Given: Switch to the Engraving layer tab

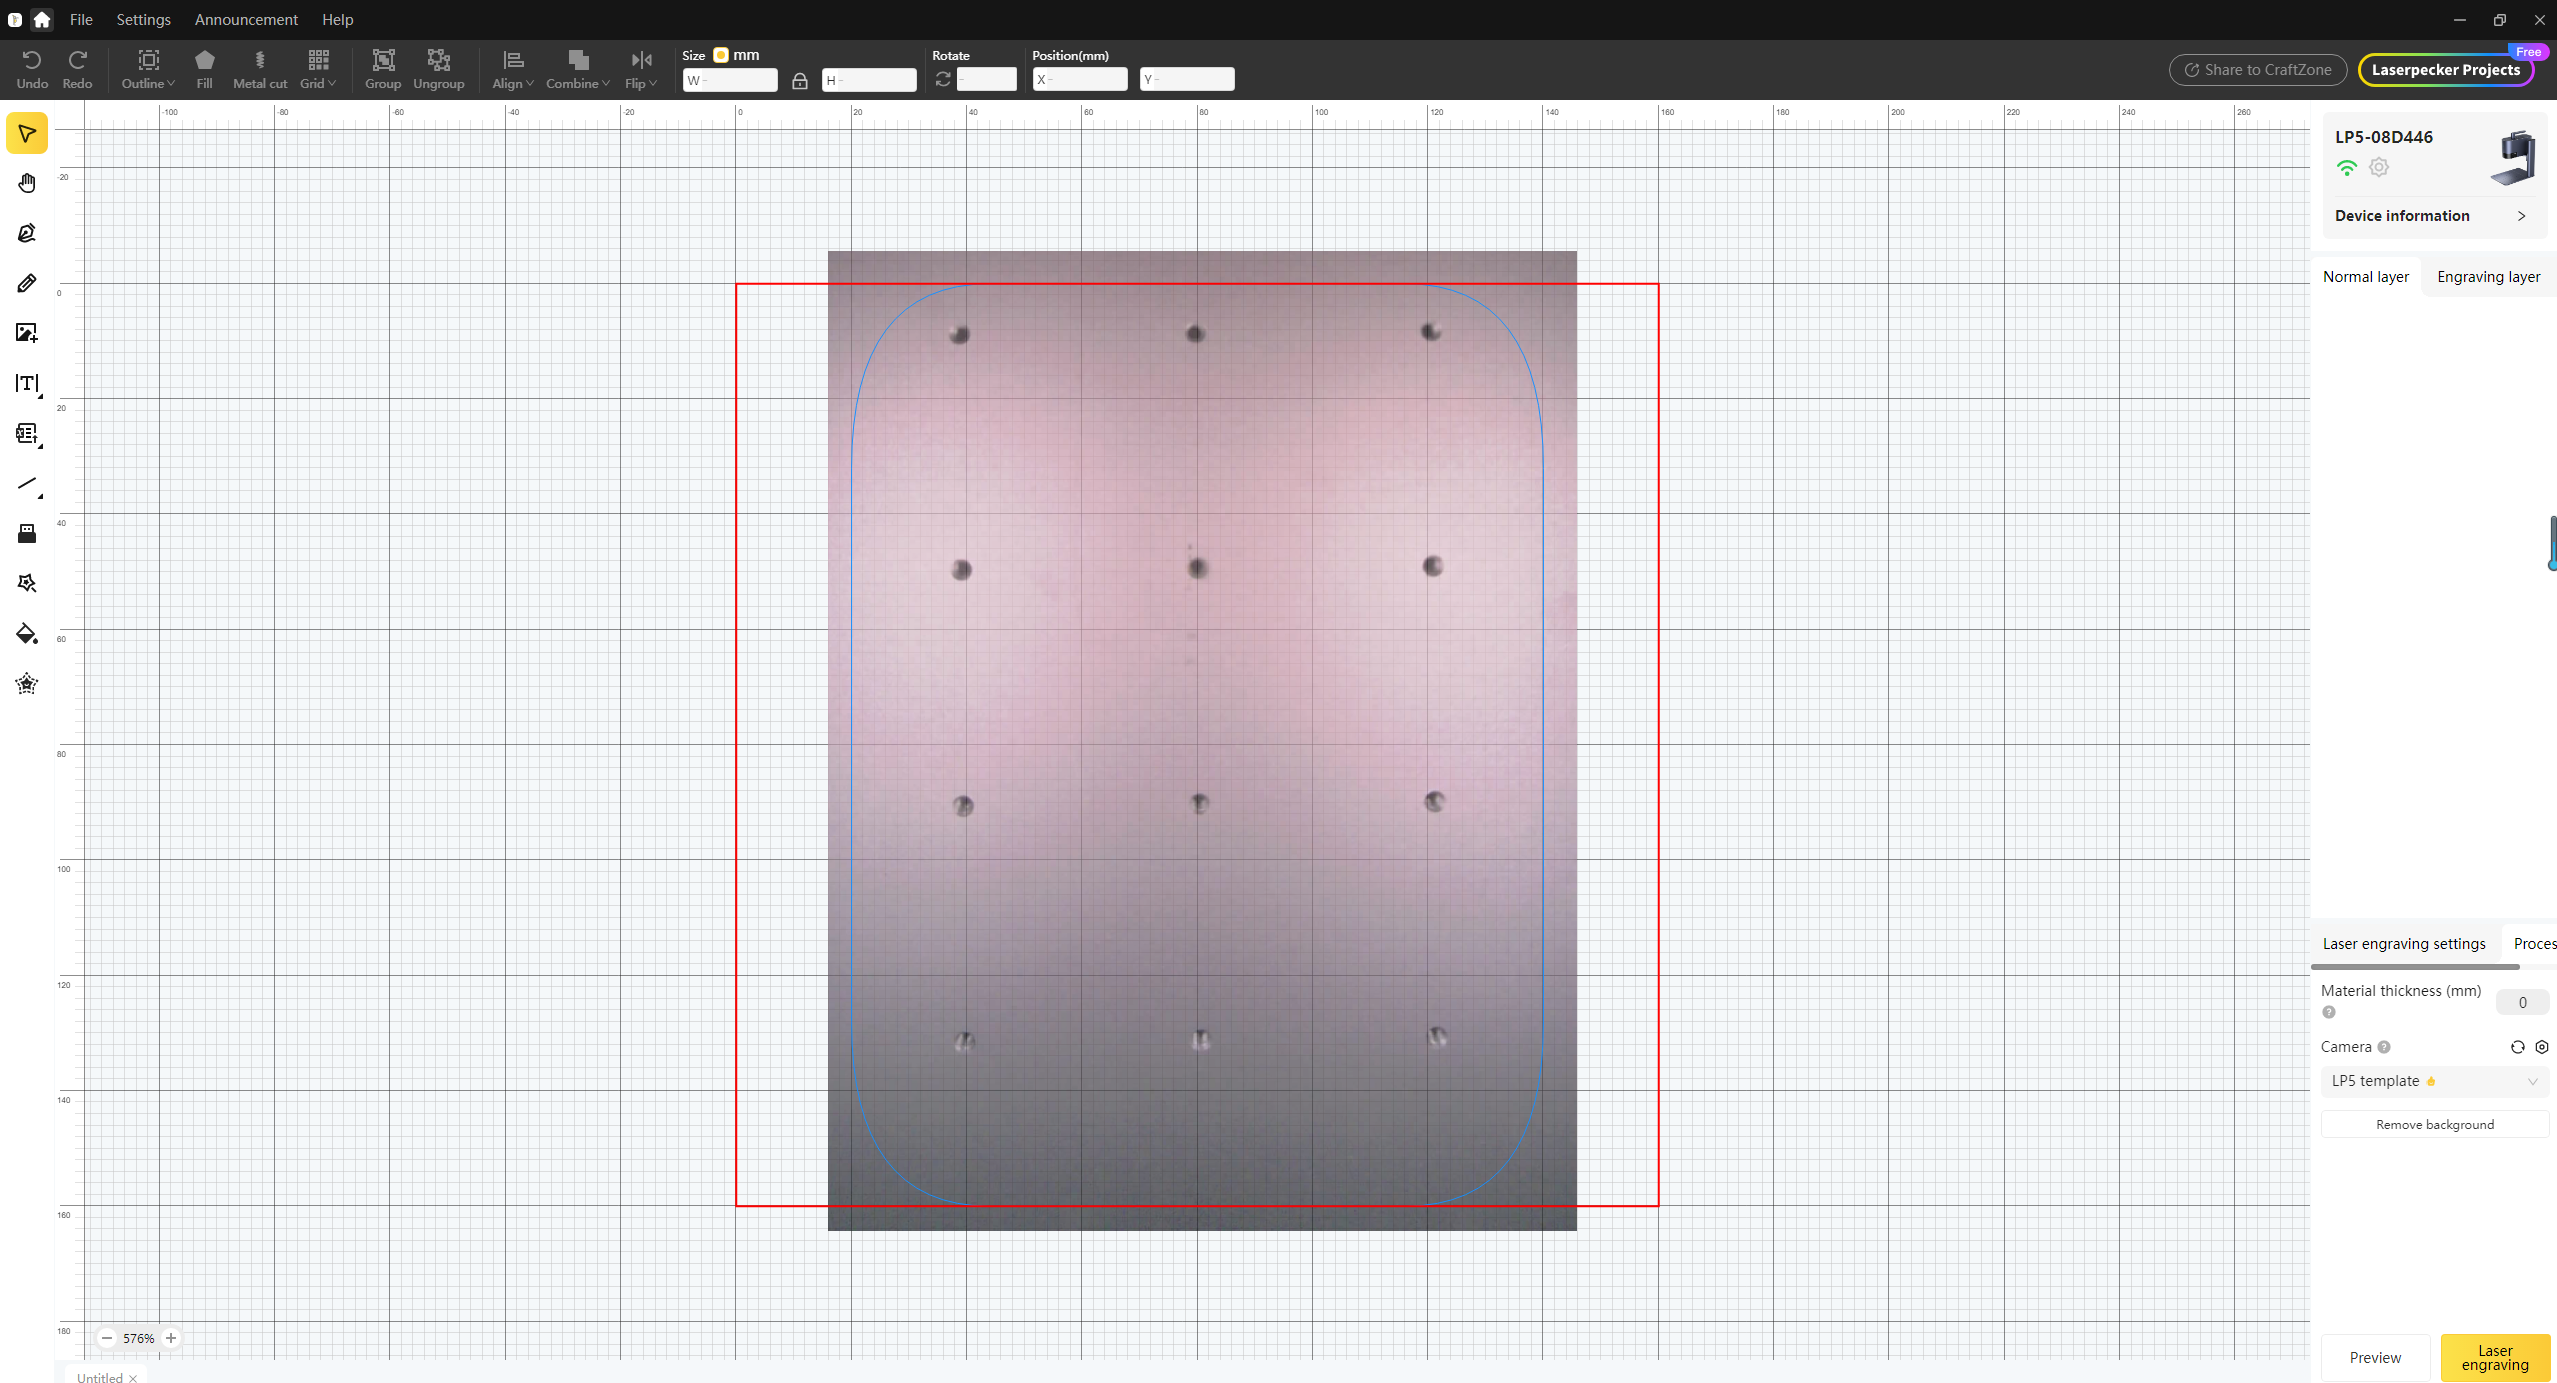Looking at the screenshot, I should click(2487, 277).
